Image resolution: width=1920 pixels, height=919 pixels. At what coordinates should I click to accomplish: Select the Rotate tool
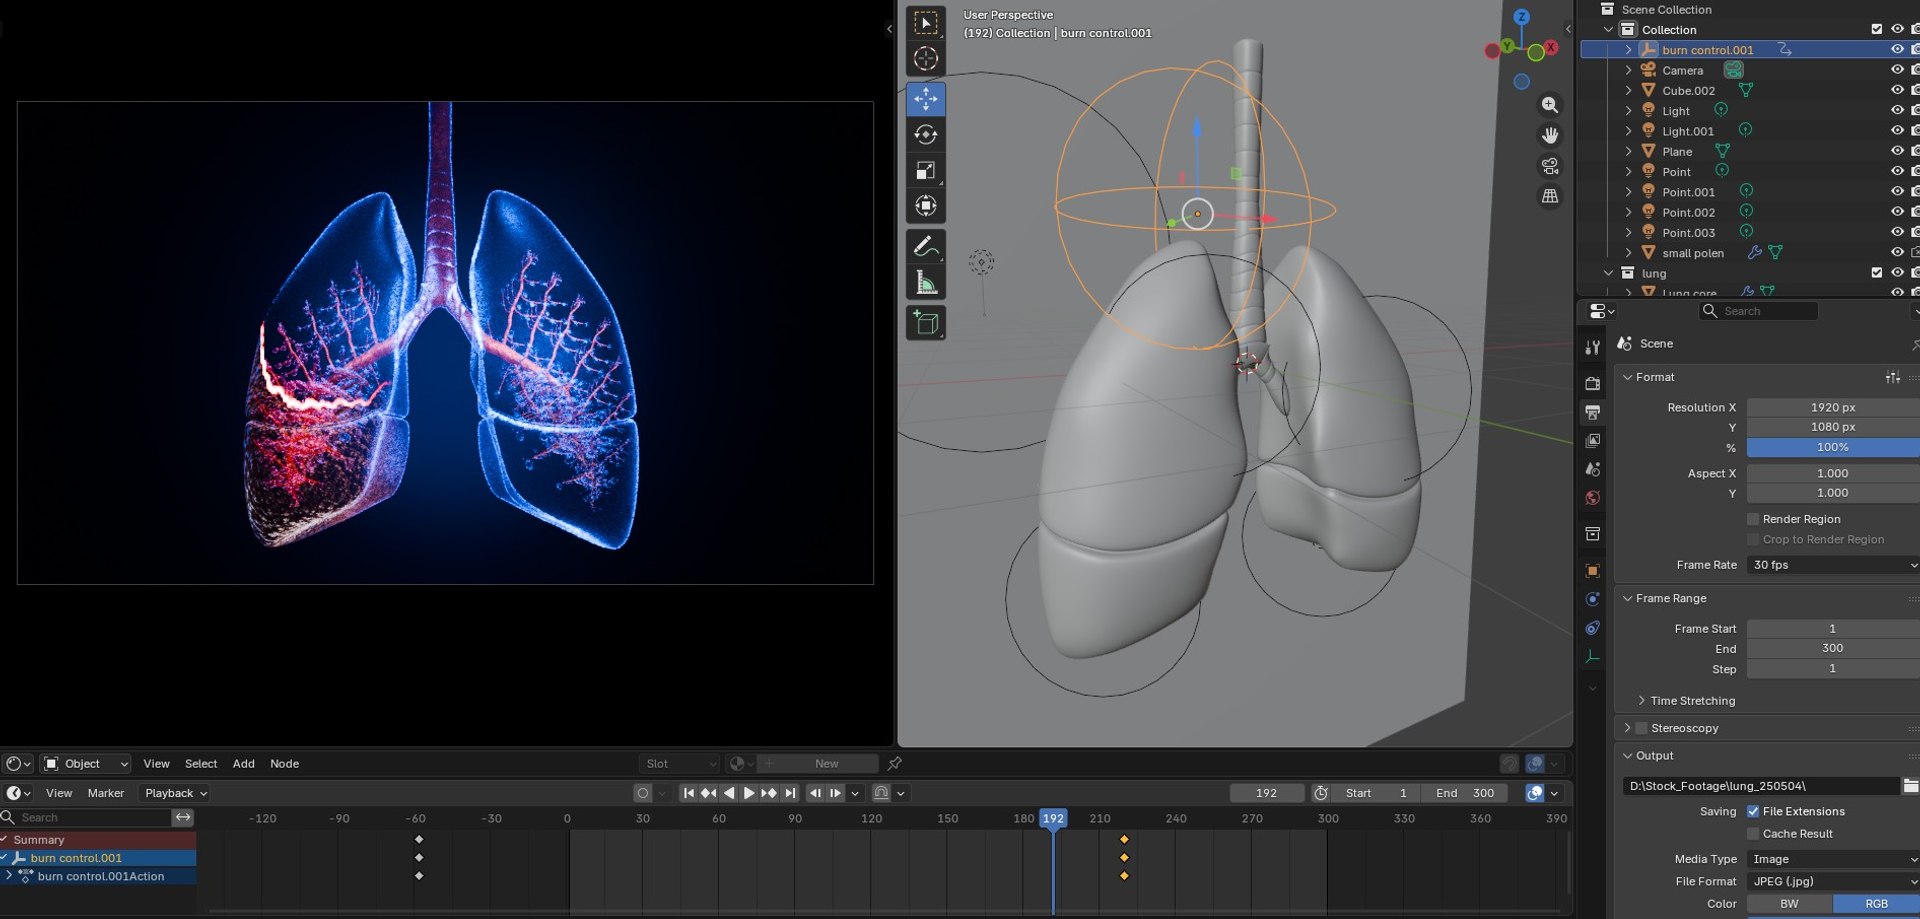pos(926,135)
